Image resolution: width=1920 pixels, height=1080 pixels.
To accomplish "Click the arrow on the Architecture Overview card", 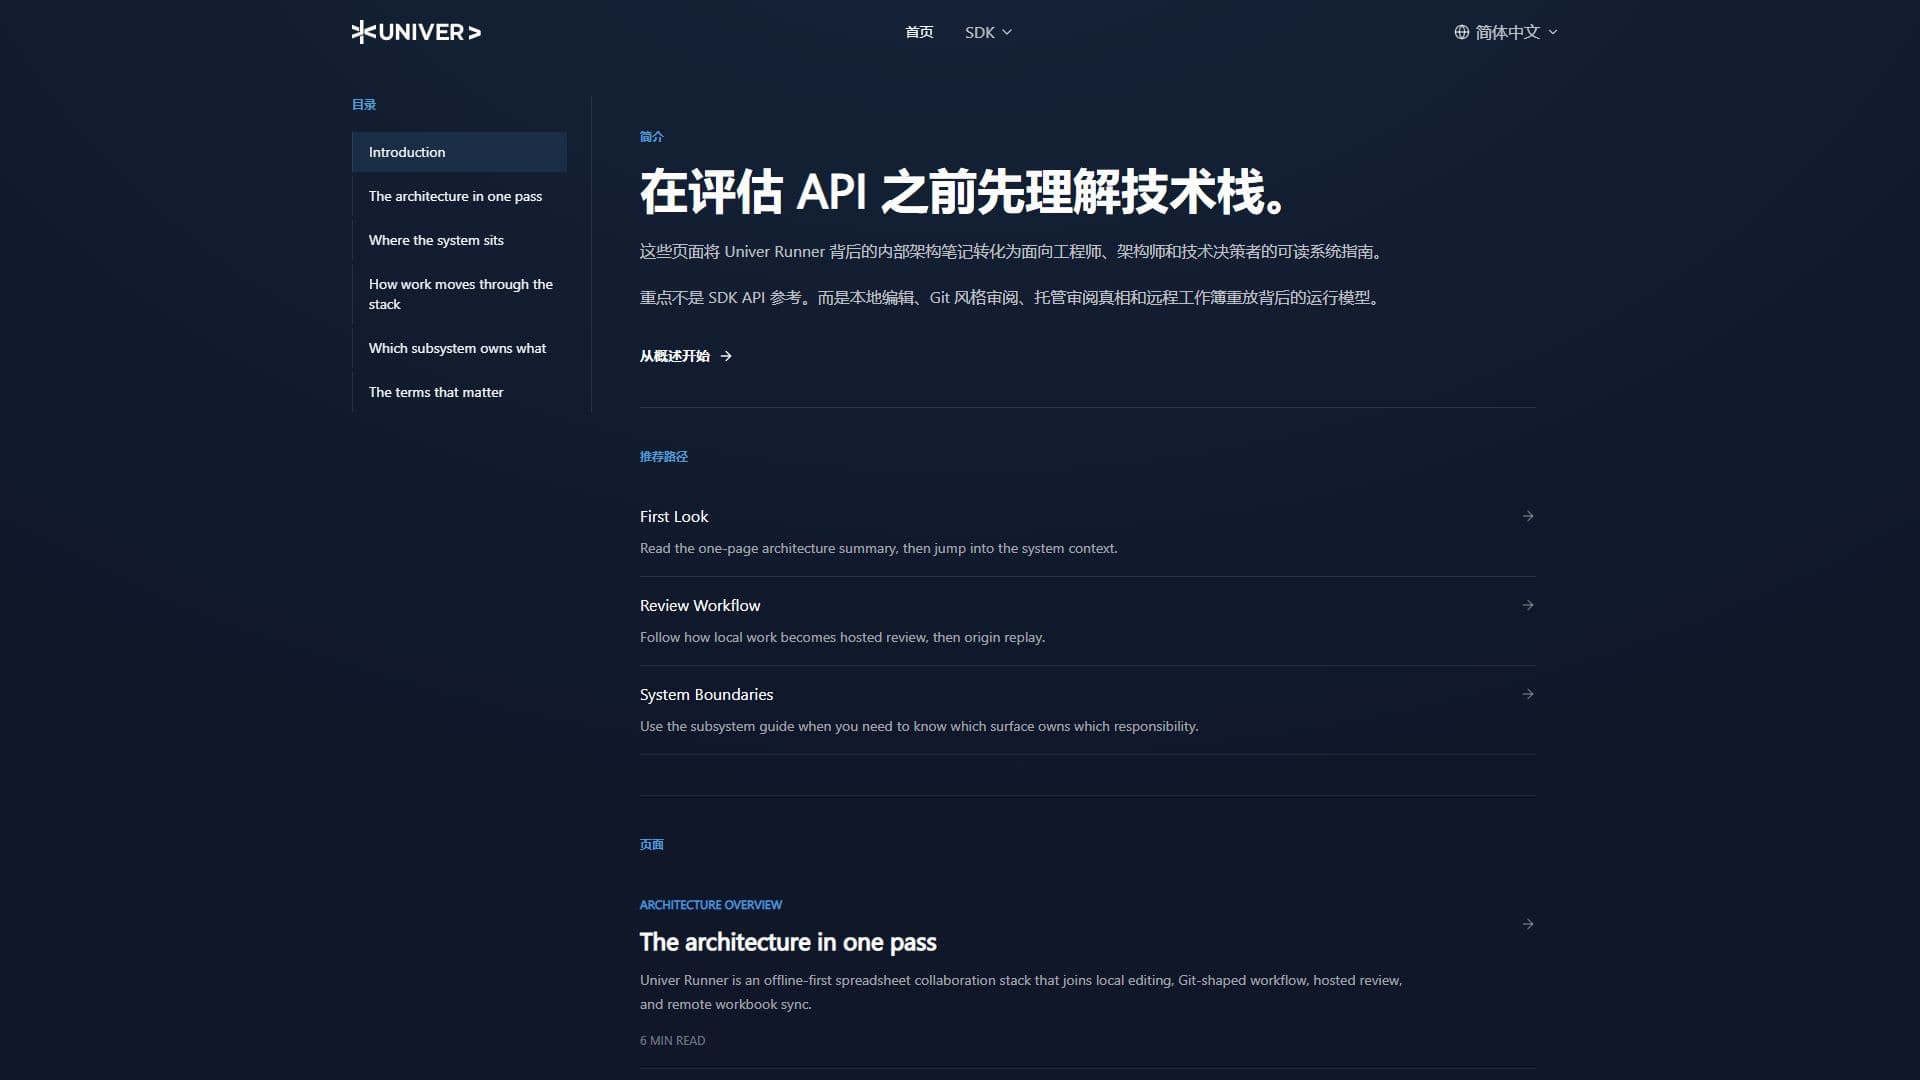I will point(1528,924).
